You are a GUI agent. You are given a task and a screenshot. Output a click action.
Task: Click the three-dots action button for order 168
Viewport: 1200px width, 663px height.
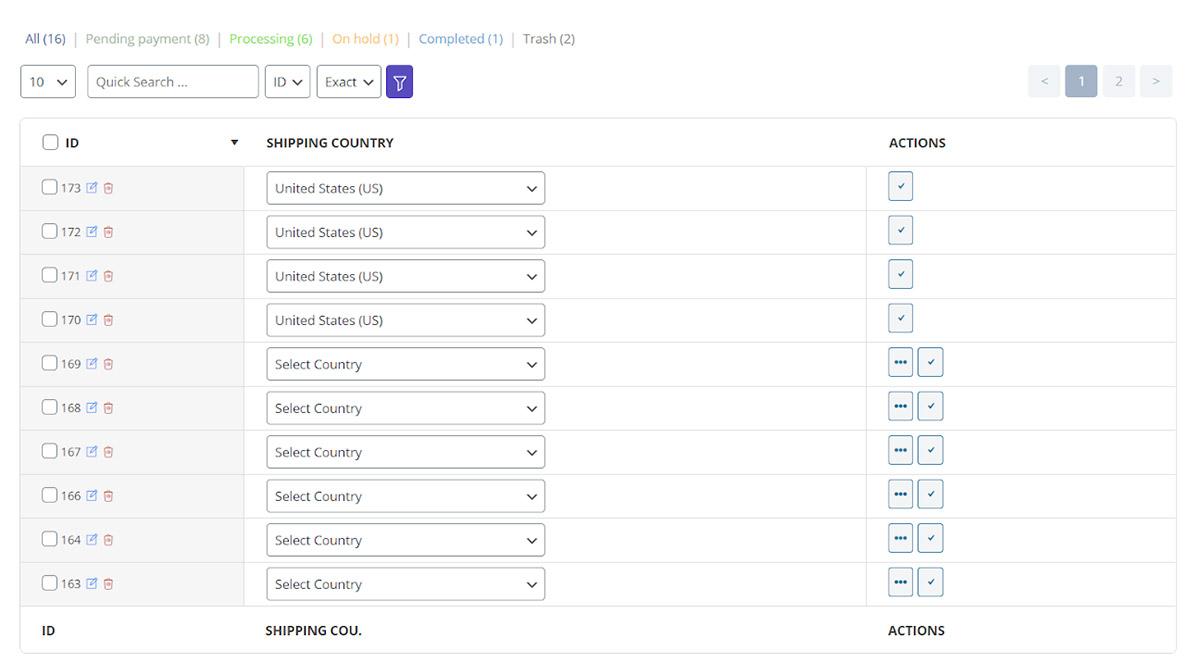(900, 407)
